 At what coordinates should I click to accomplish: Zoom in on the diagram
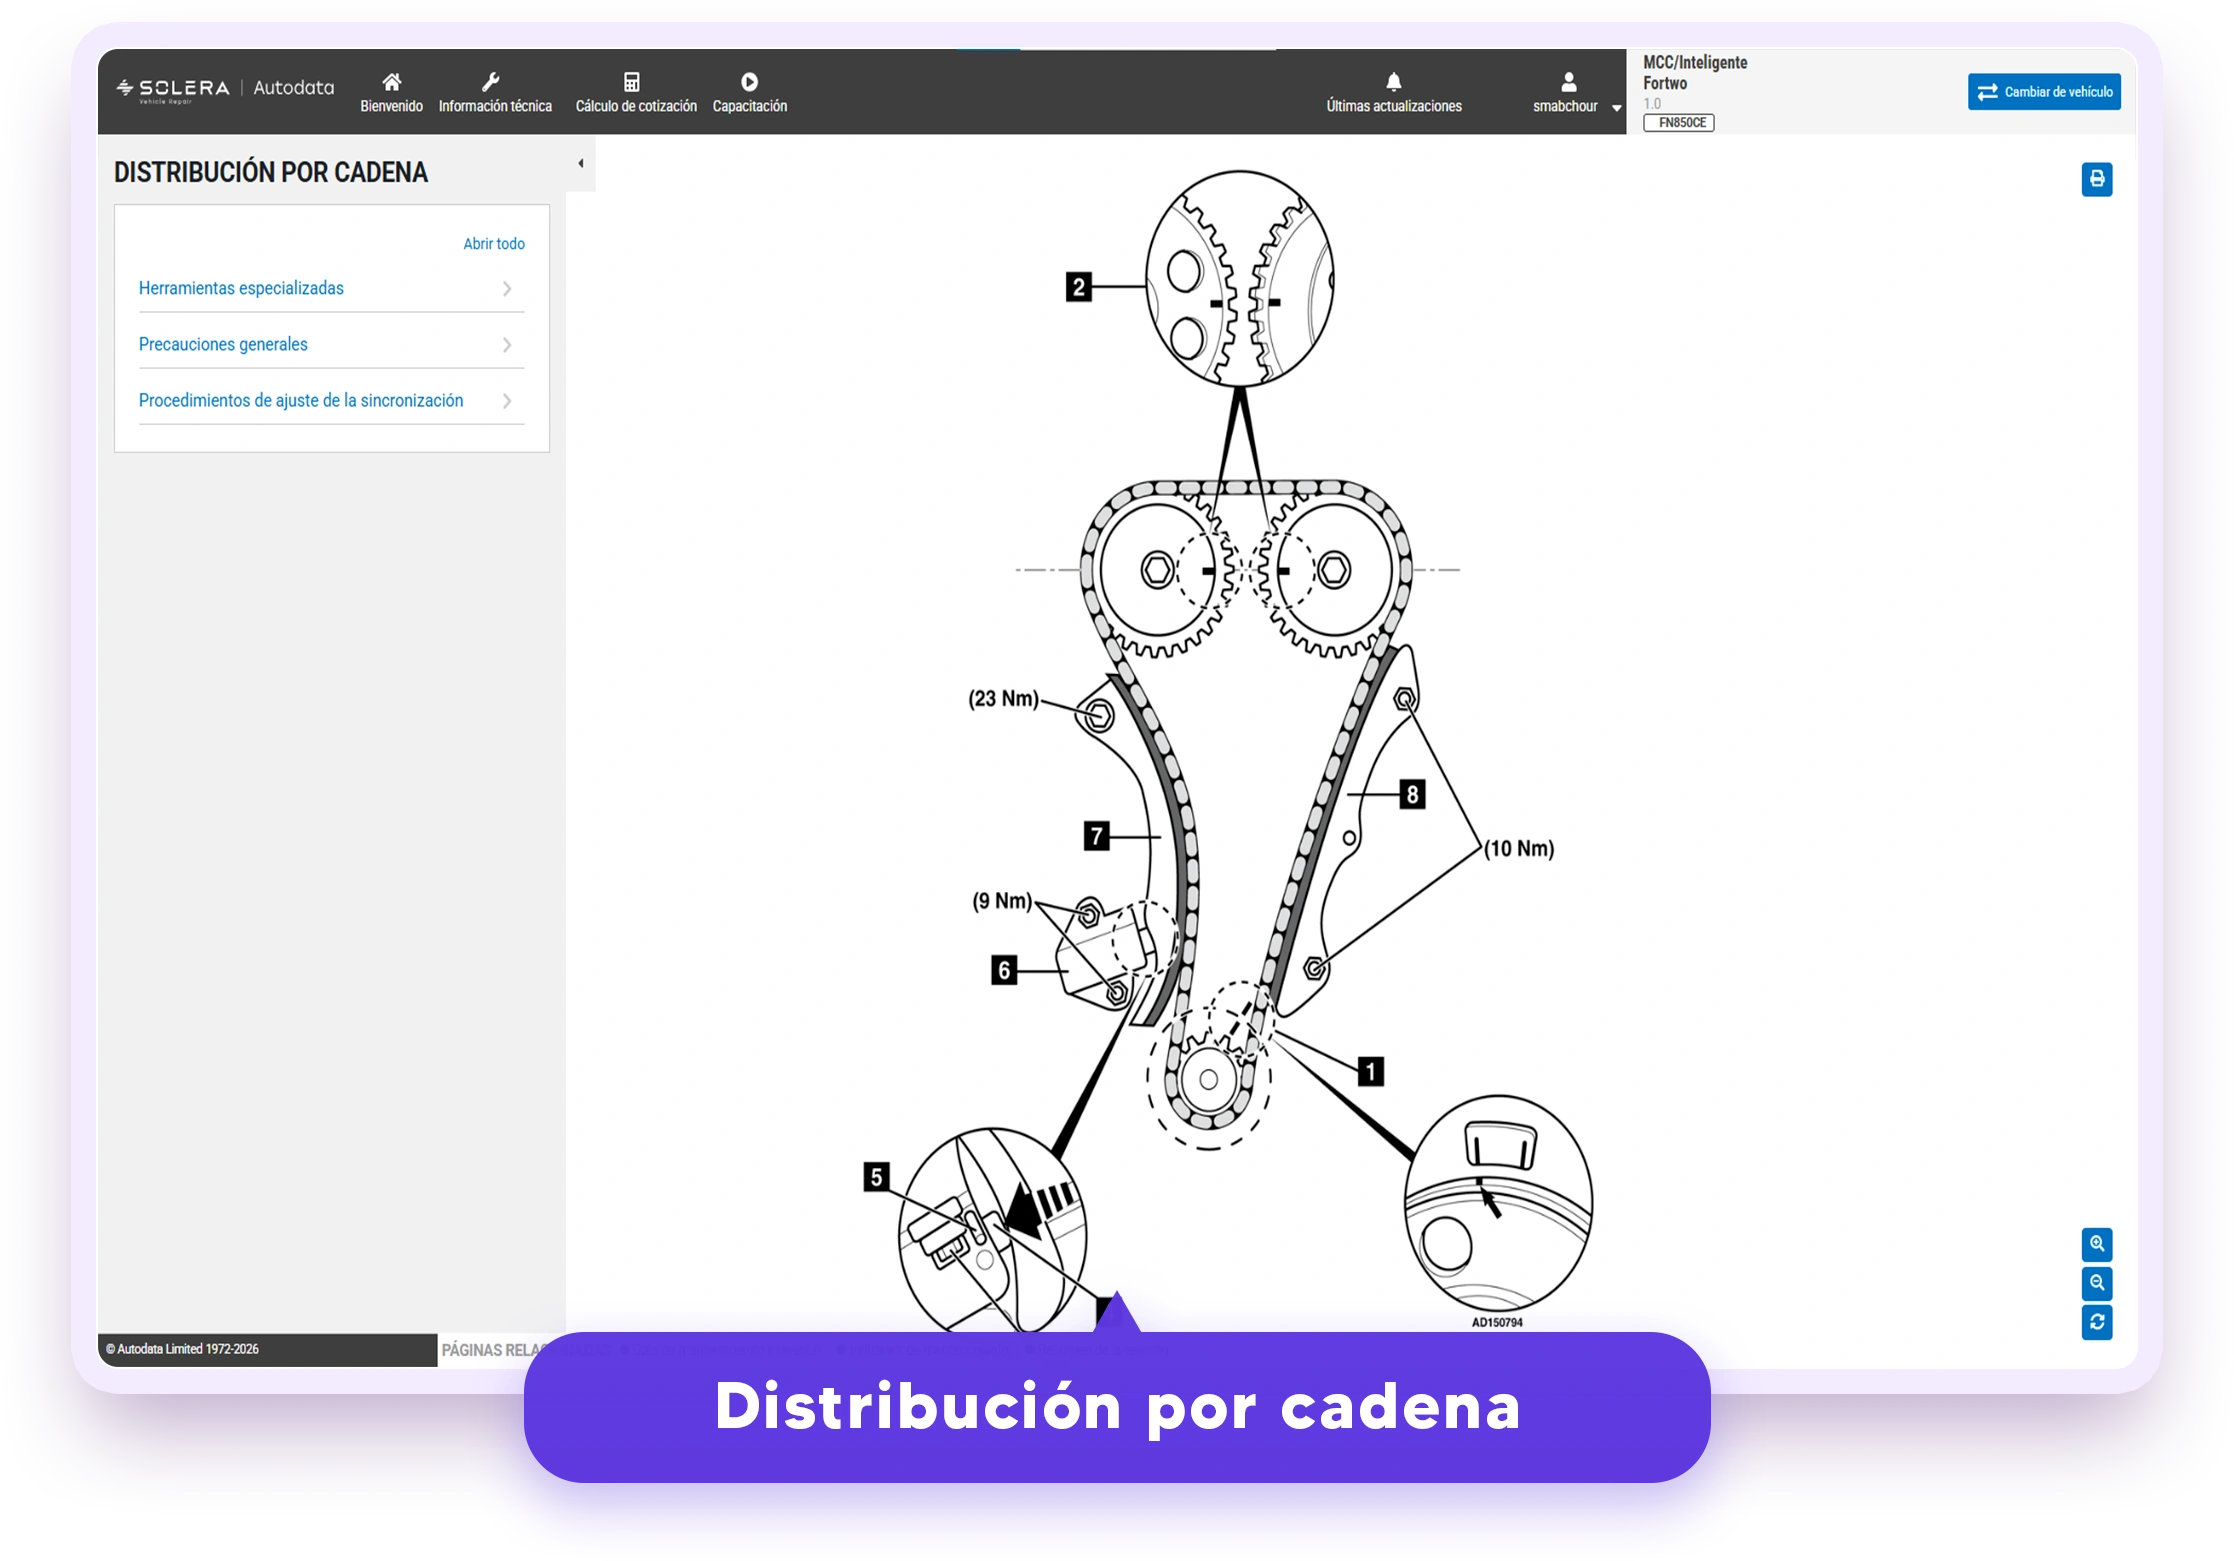(2096, 1244)
